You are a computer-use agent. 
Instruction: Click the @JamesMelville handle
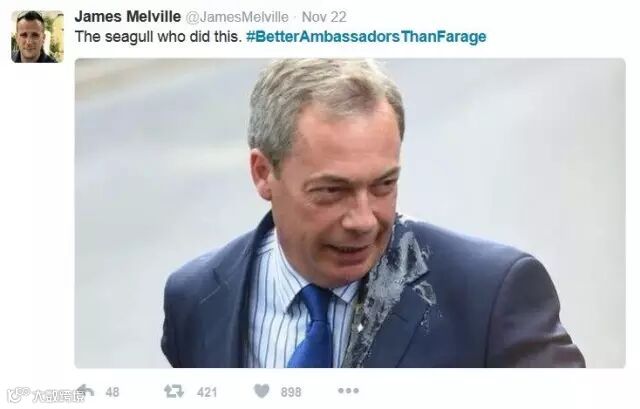click(237, 17)
